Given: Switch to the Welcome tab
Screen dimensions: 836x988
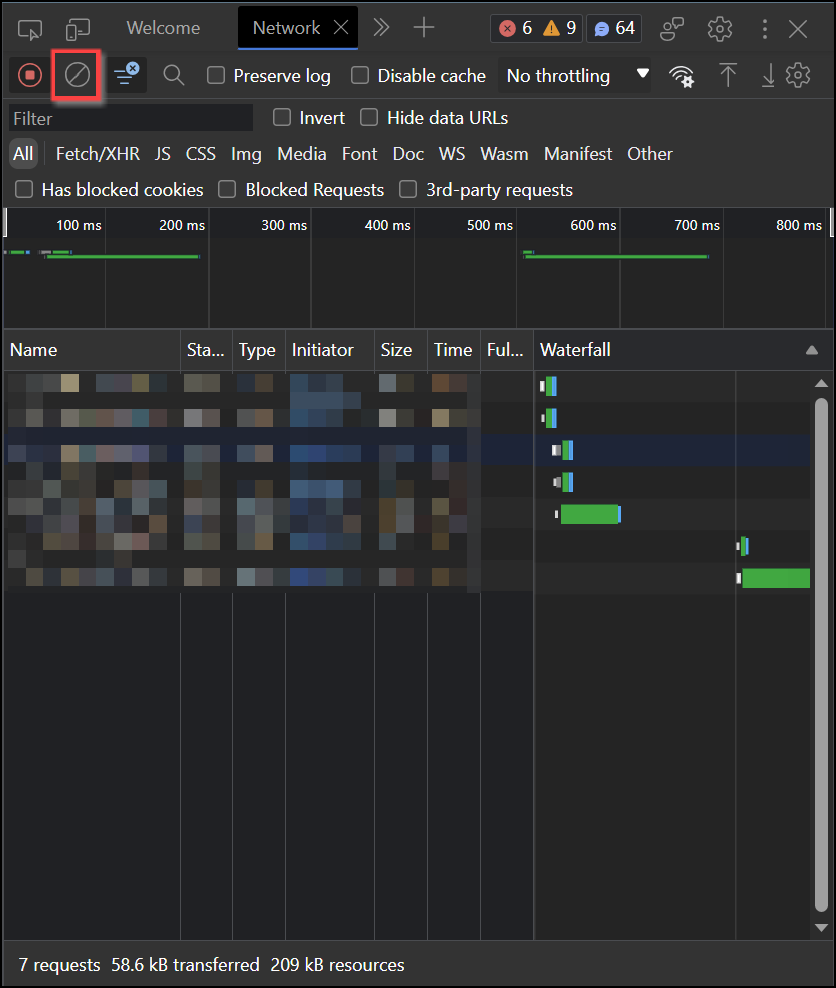Looking at the screenshot, I should (x=163, y=28).
